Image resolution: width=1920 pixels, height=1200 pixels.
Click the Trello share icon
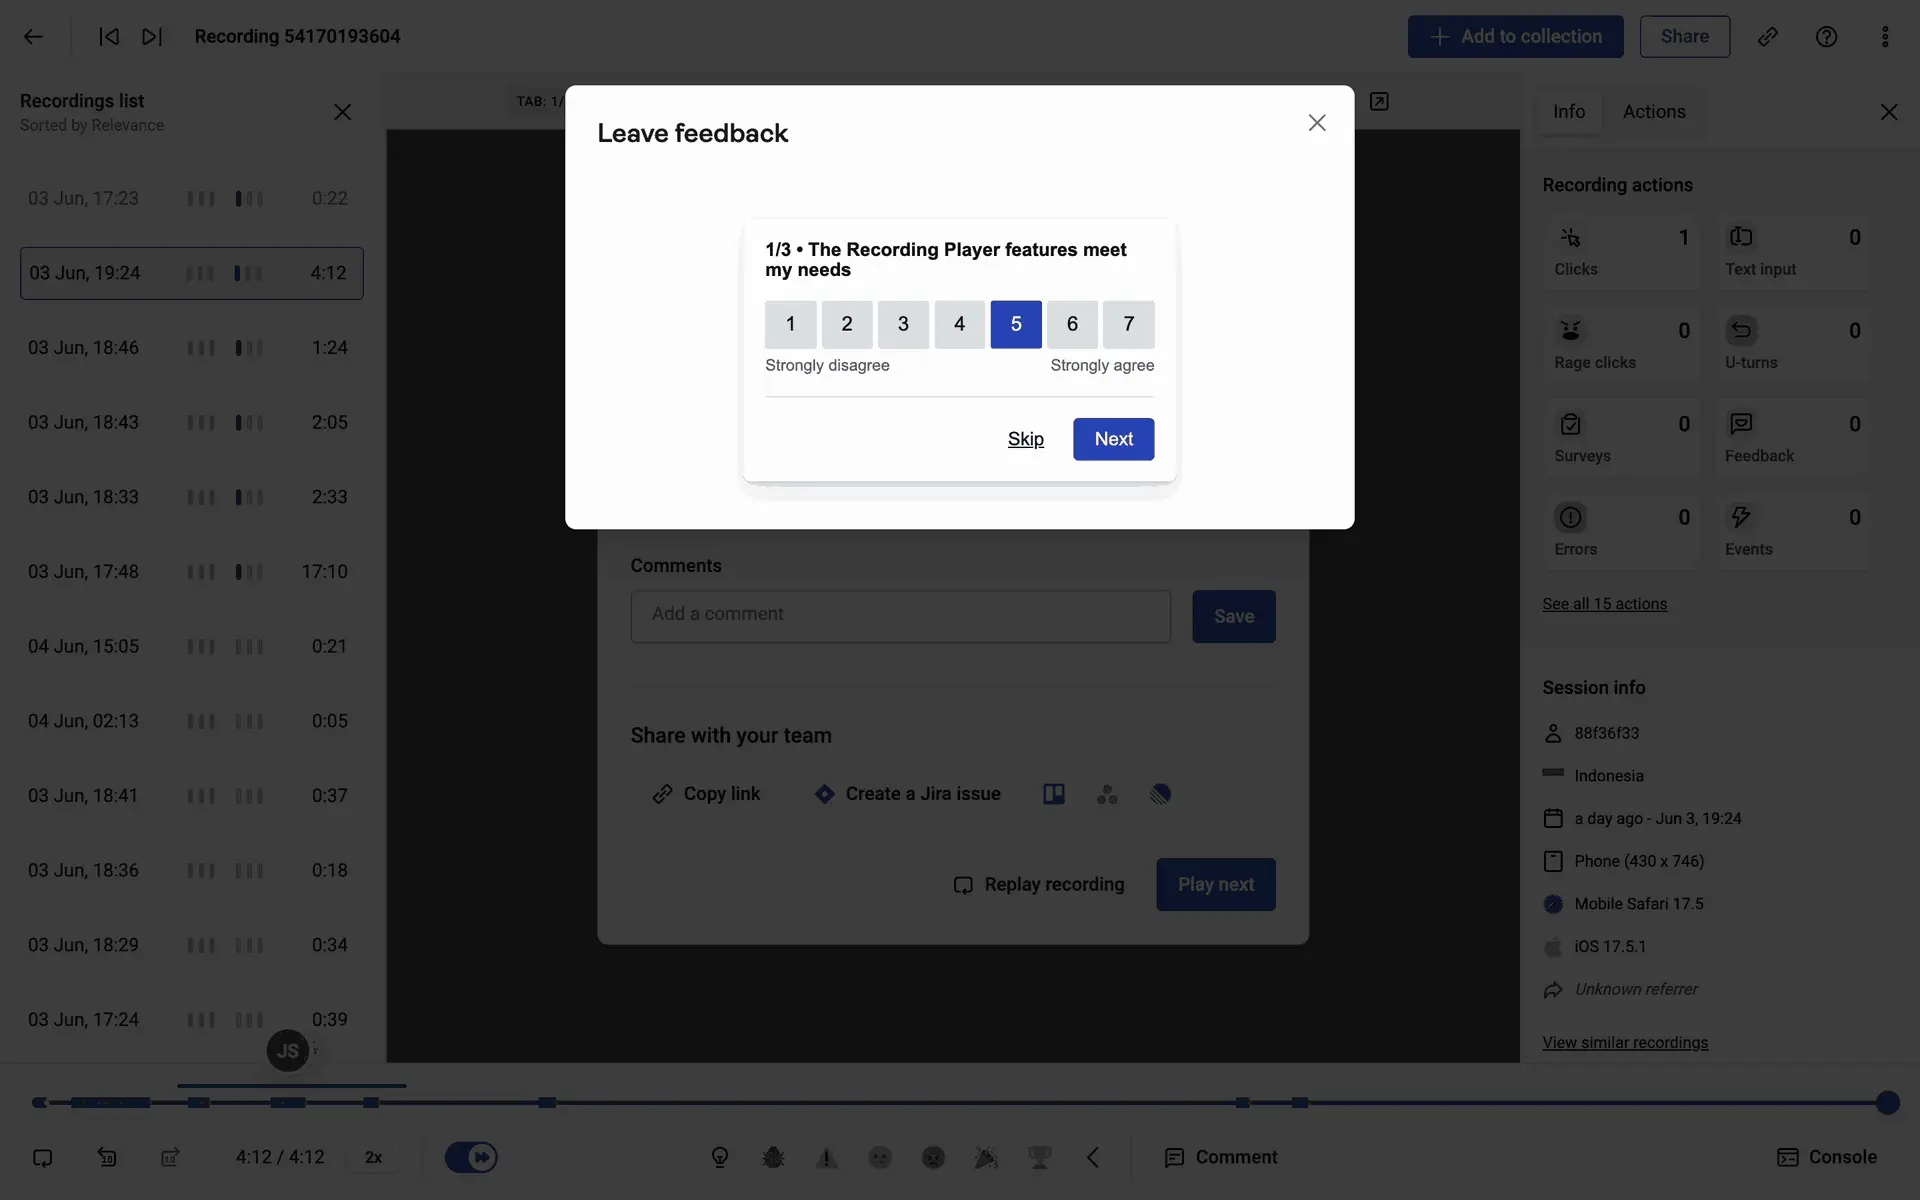(1054, 794)
